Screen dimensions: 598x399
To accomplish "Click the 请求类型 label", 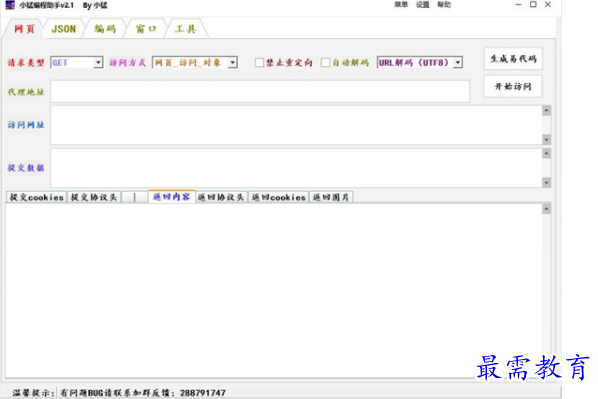I will pyautogui.click(x=26, y=63).
